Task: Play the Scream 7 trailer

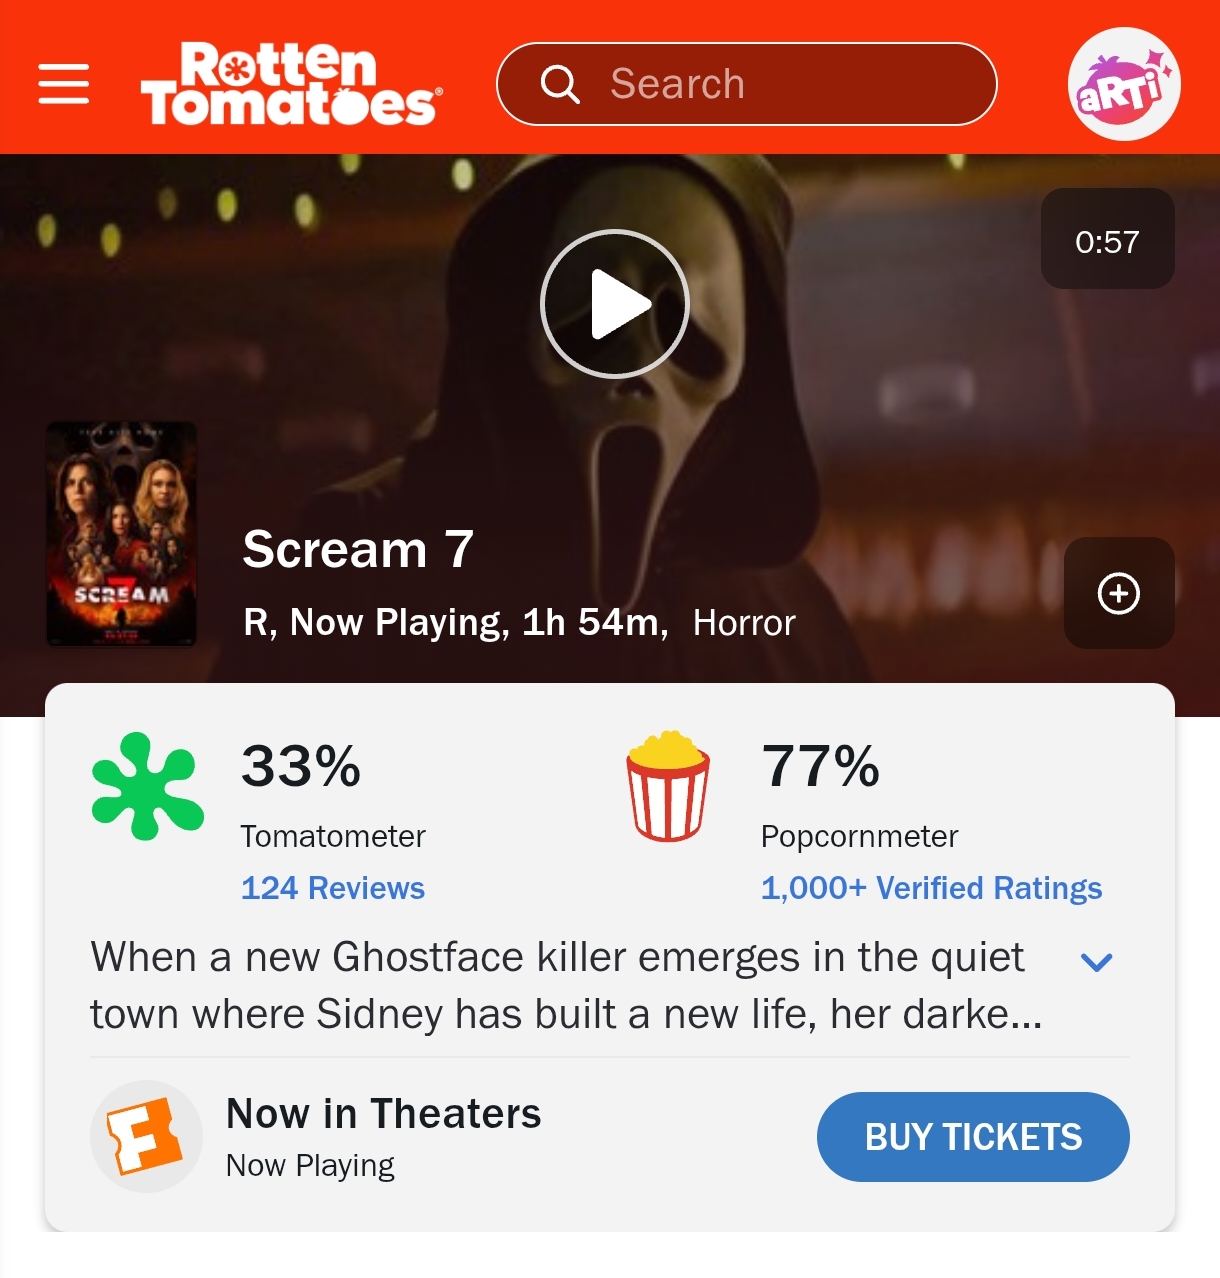Action: coord(615,304)
